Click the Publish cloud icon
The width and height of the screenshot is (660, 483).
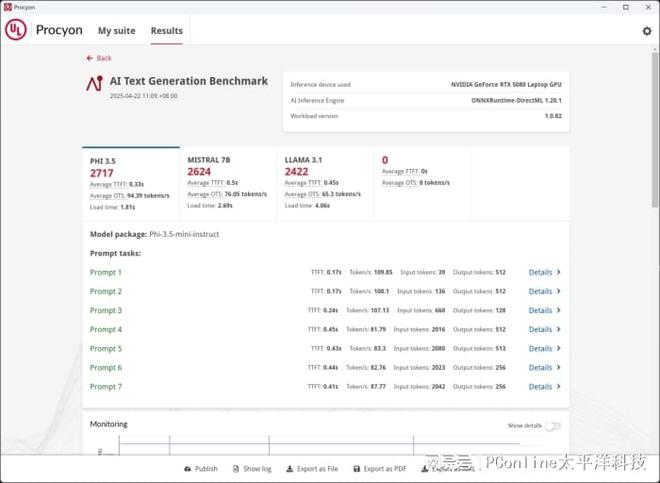[x=188, y=469]
